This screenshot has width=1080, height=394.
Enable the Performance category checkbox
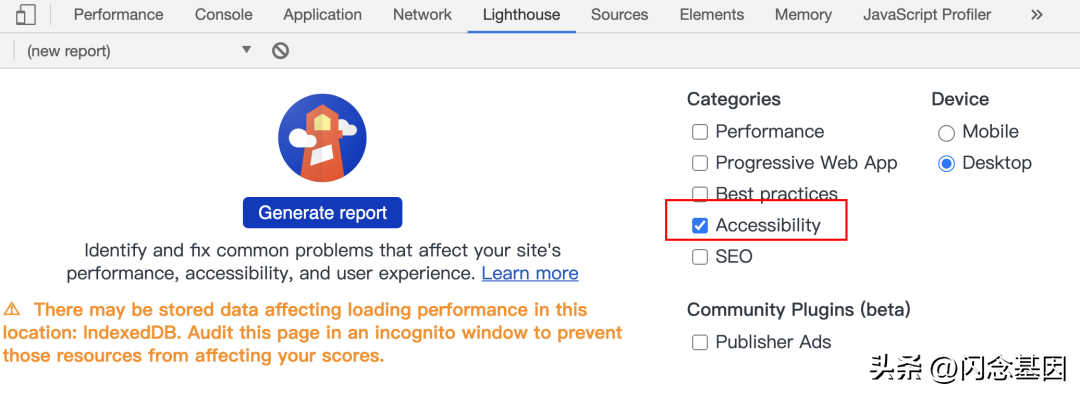[x=700, y=132]
